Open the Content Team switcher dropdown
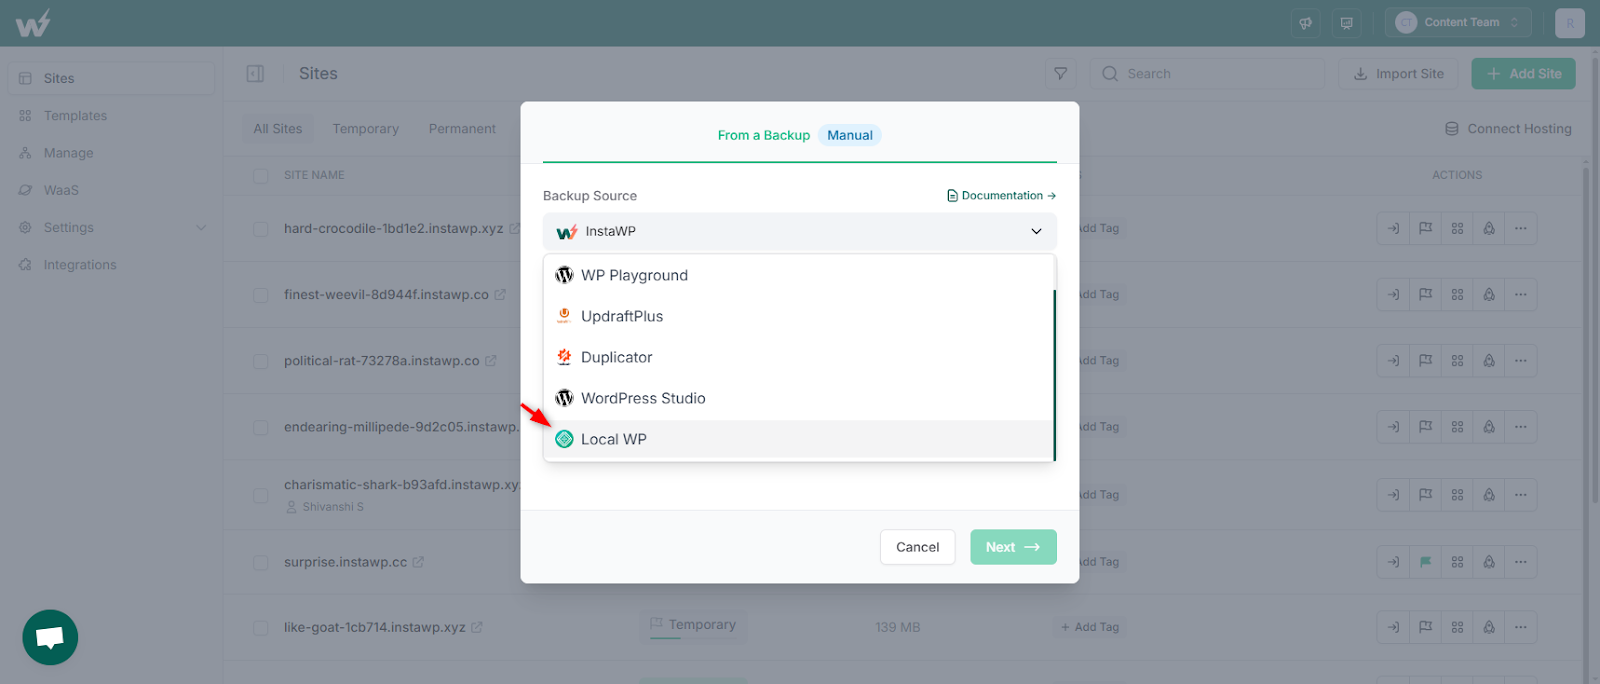 click(x=1460, y=22)
